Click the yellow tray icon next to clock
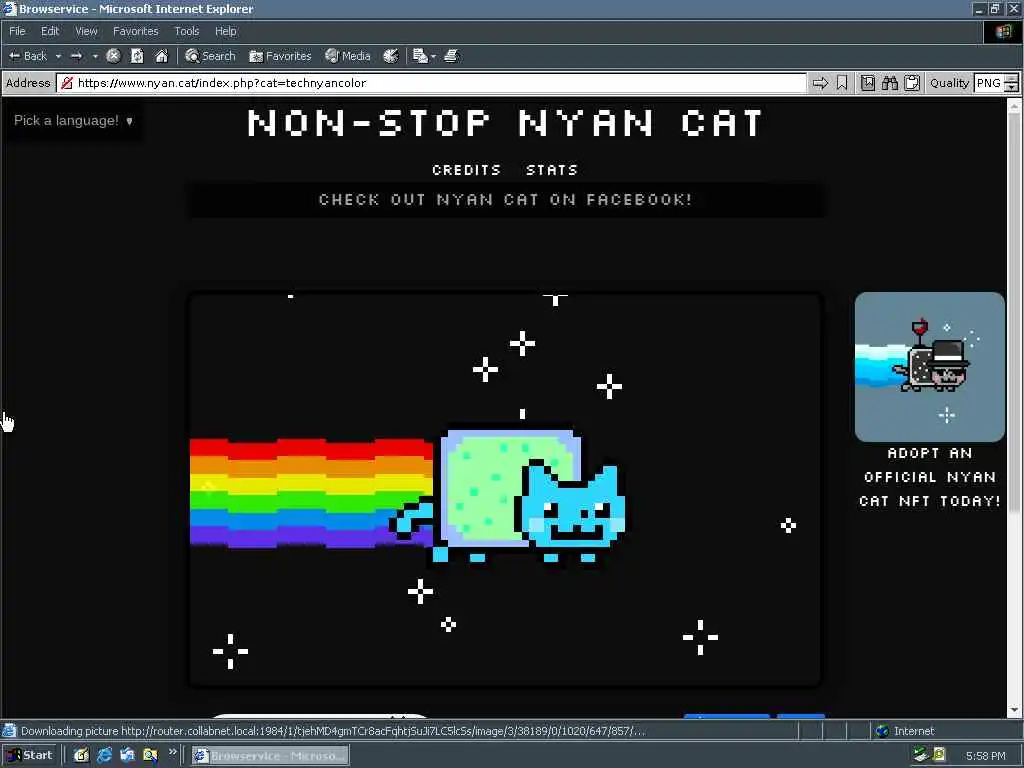 click(939, 756)
